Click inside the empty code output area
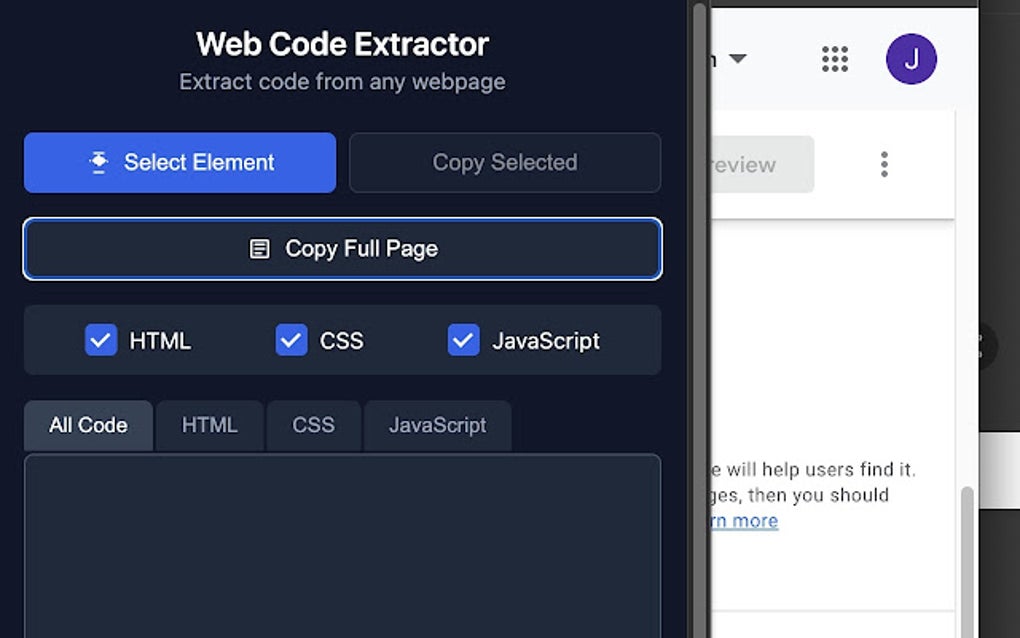Viewport: 1020px width, 638px height. (x=342, y=545)
